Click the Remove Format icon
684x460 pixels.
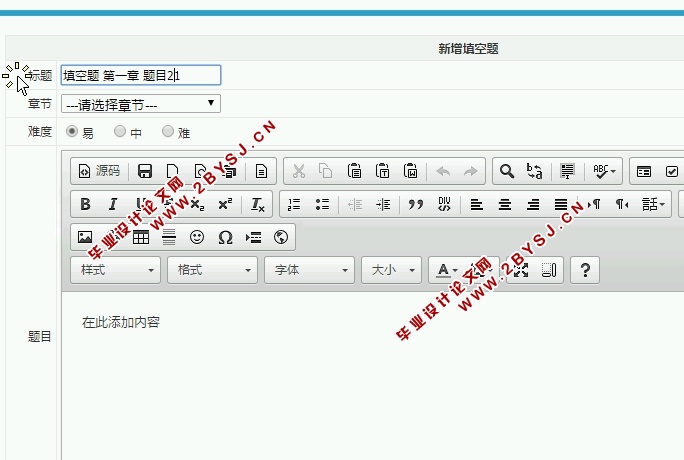pos(257,204)
